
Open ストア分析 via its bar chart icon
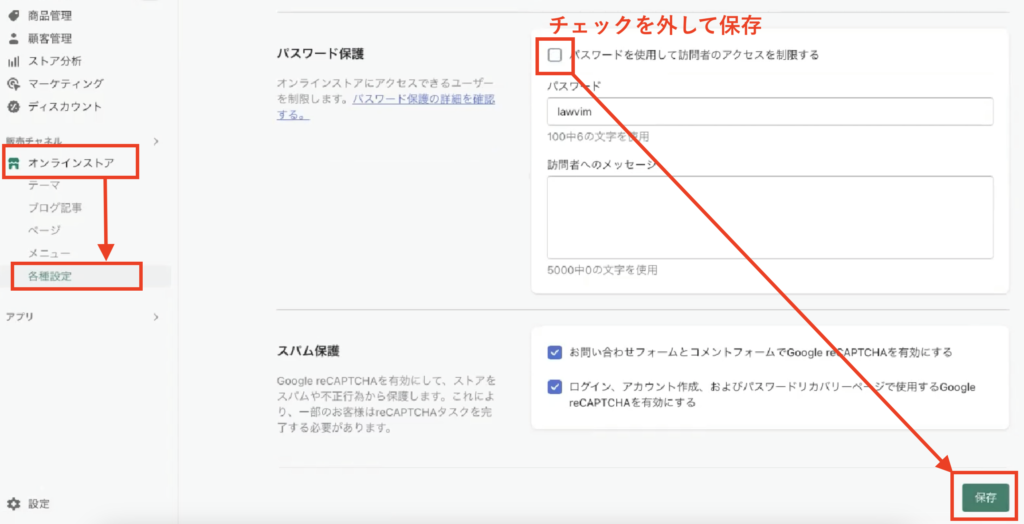pyautogui.click(x=14, y=62)
